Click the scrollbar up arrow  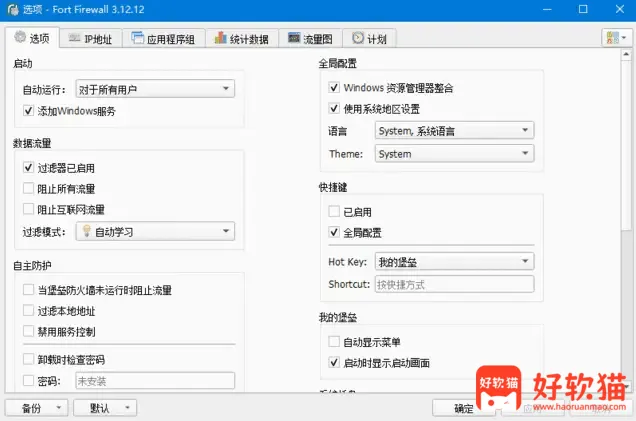tap(626, 55)
